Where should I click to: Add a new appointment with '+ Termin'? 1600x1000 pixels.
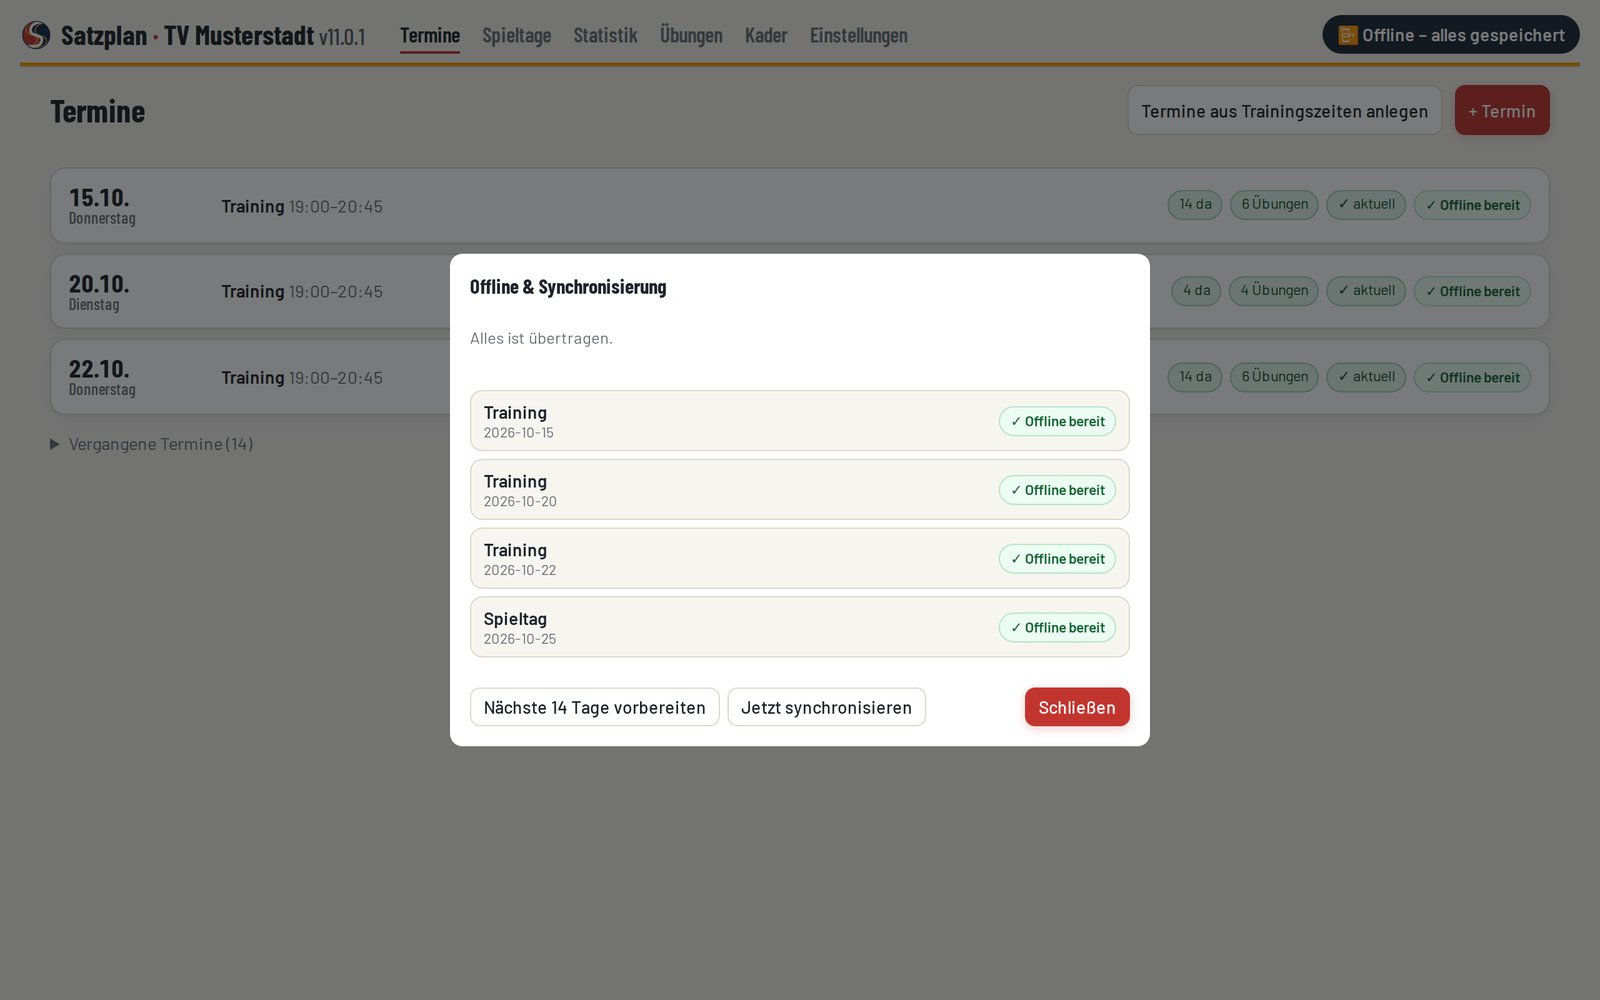(x=1502, y=110)
